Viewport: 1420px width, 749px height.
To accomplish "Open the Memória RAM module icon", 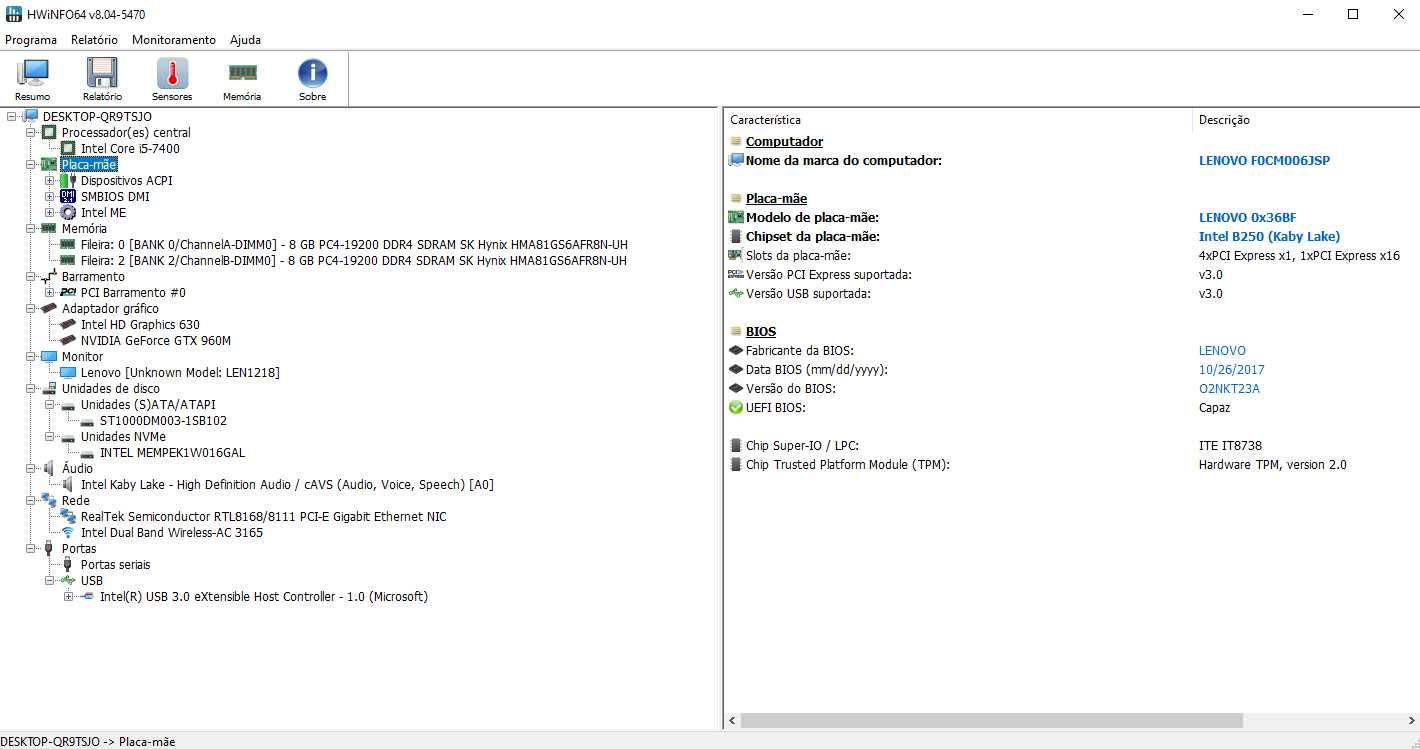I will [242, 72].
